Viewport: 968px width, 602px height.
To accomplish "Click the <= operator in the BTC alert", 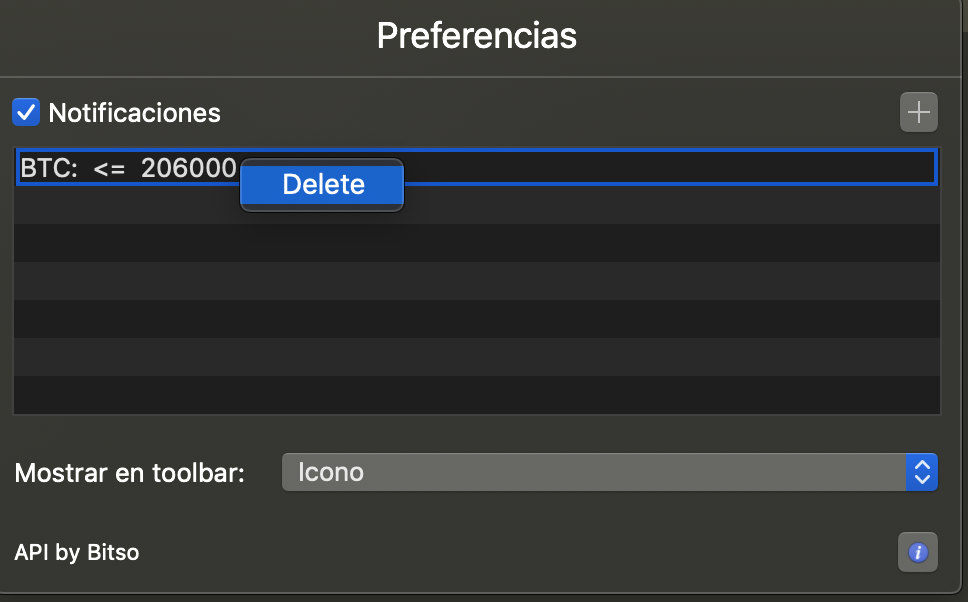I will 109,169.
